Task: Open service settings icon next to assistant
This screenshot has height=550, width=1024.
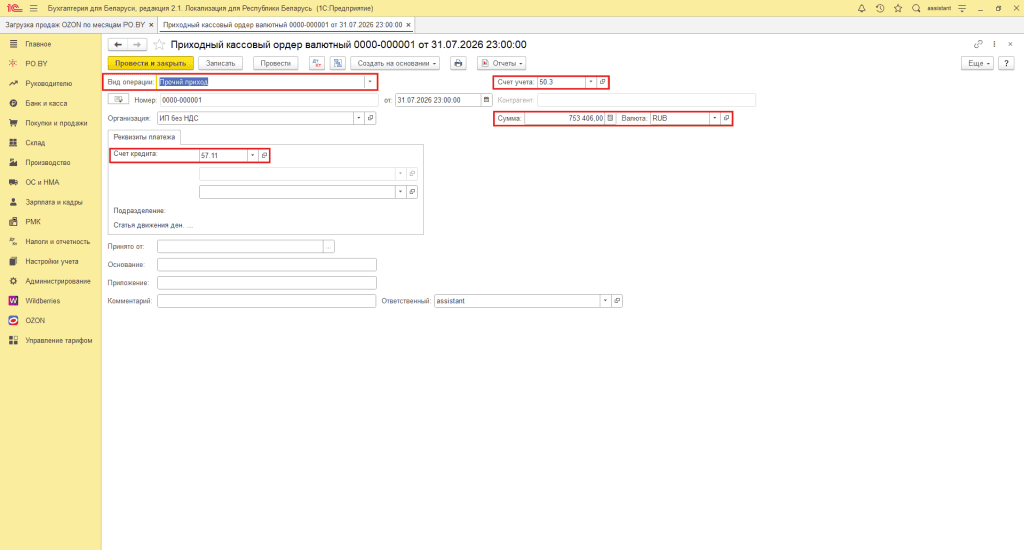Action: click(x=962, y=8)
